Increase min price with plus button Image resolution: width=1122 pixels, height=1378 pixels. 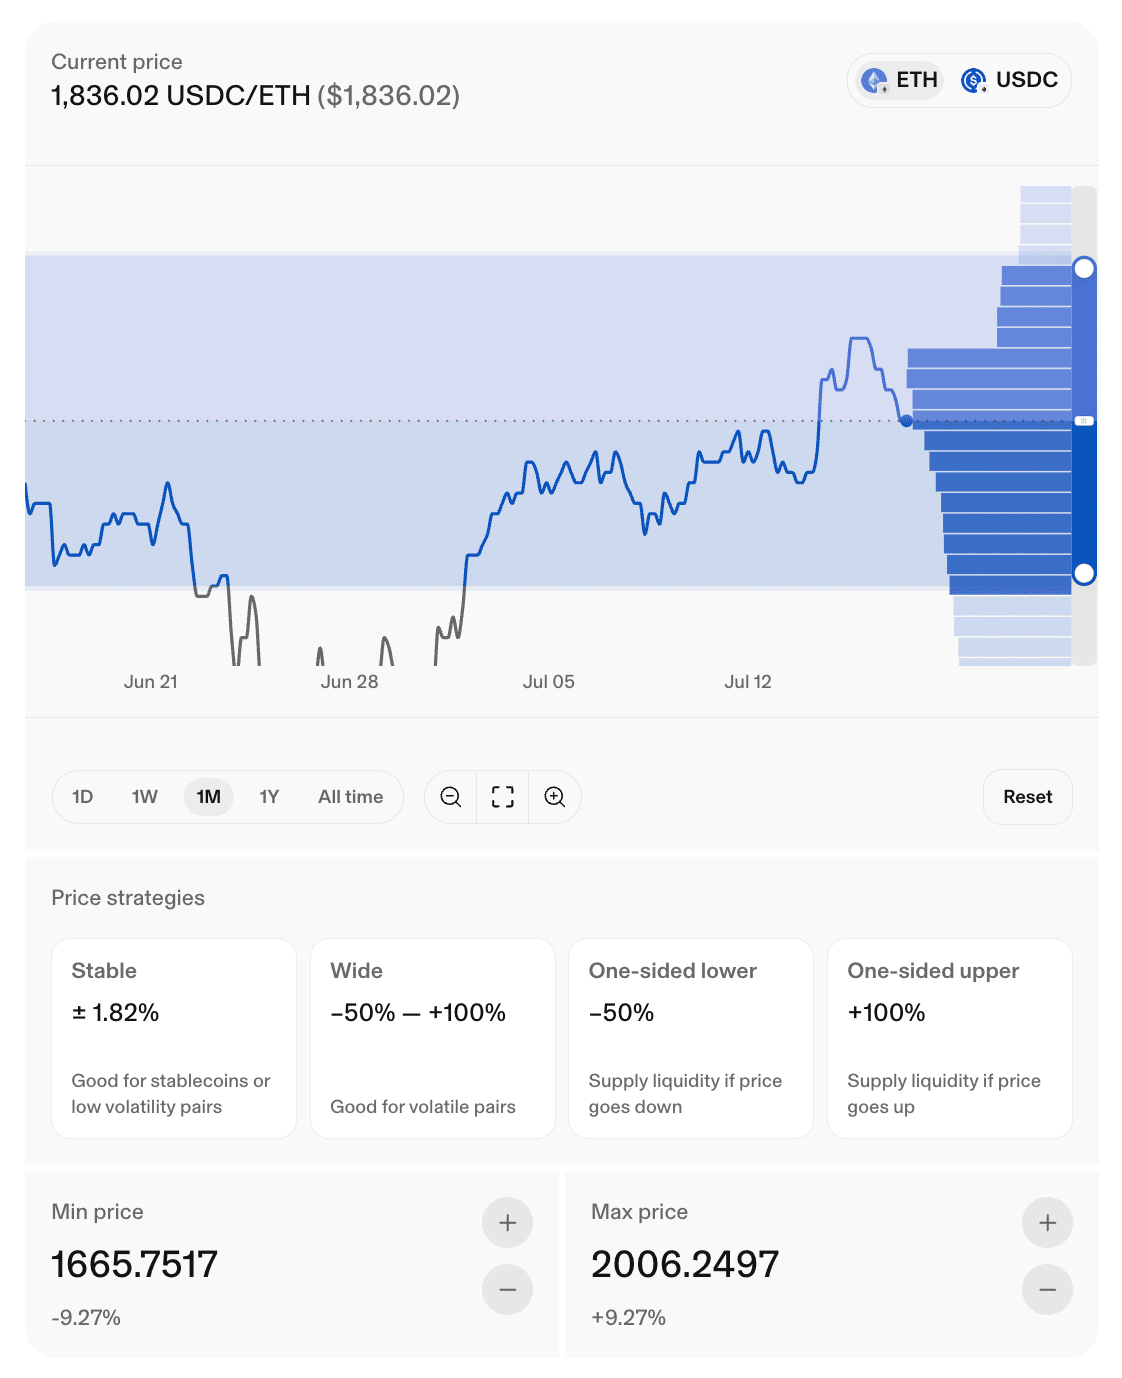(508, 1222)
